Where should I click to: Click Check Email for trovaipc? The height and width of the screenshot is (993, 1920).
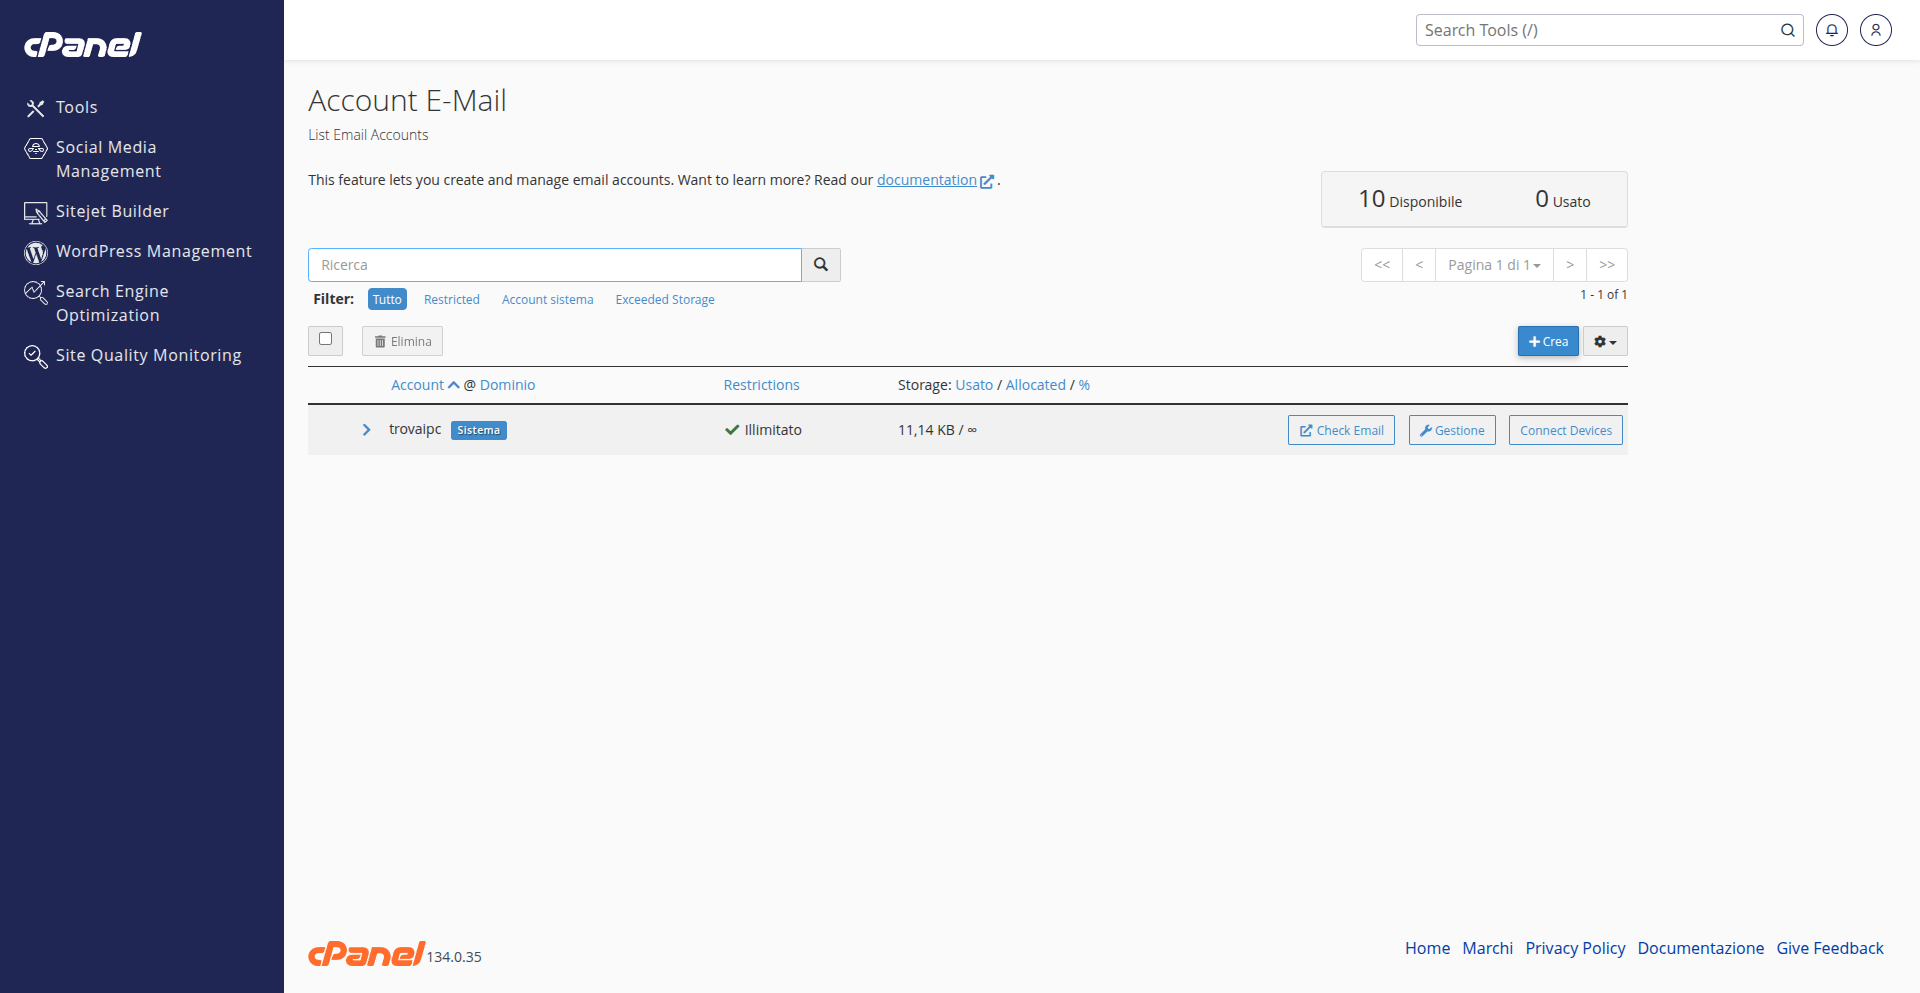(x=1341, y=430)
